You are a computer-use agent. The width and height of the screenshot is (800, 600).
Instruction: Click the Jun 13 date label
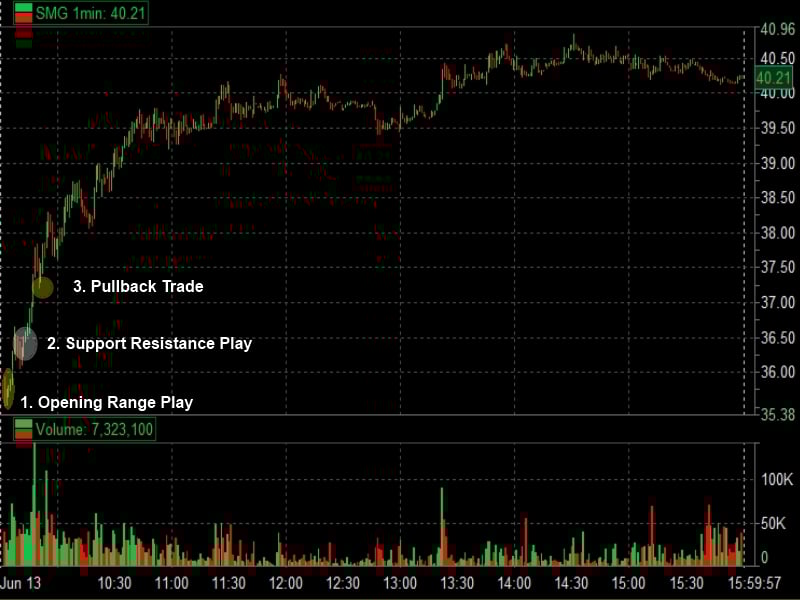20,583
